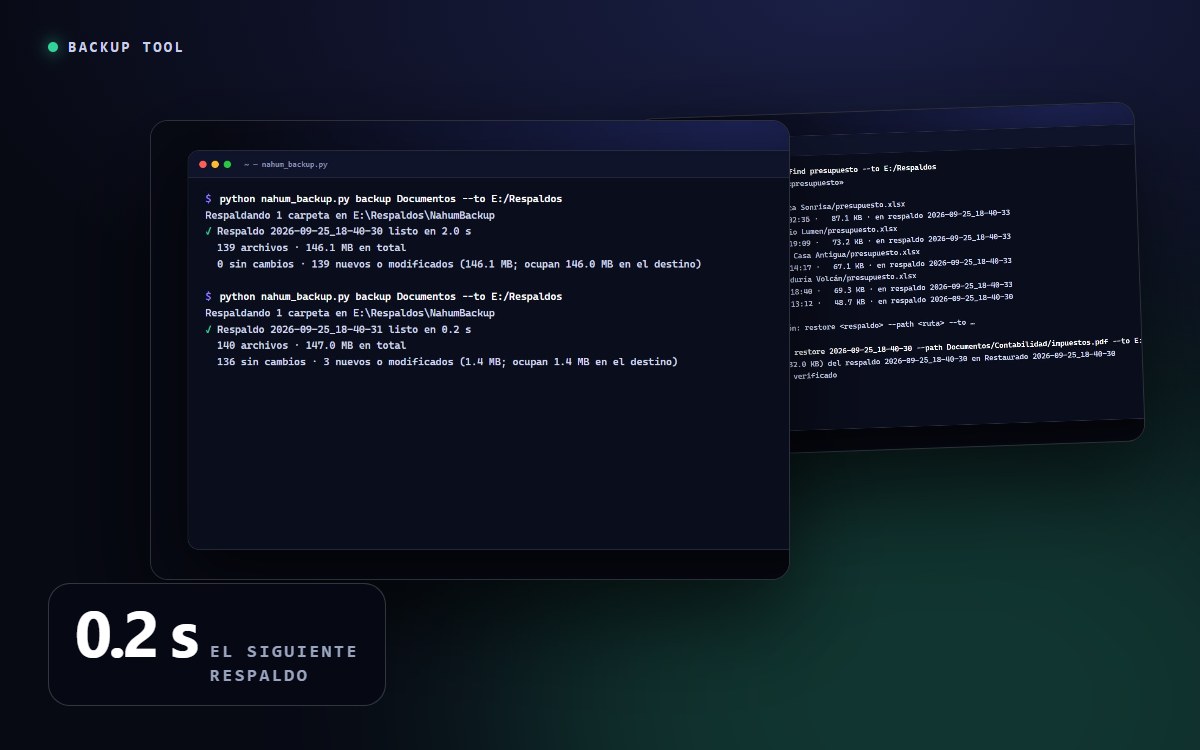
Task: Click the first $ prompt symbol in the terminal
Action: pyautogui.click(x=208, y=199)
